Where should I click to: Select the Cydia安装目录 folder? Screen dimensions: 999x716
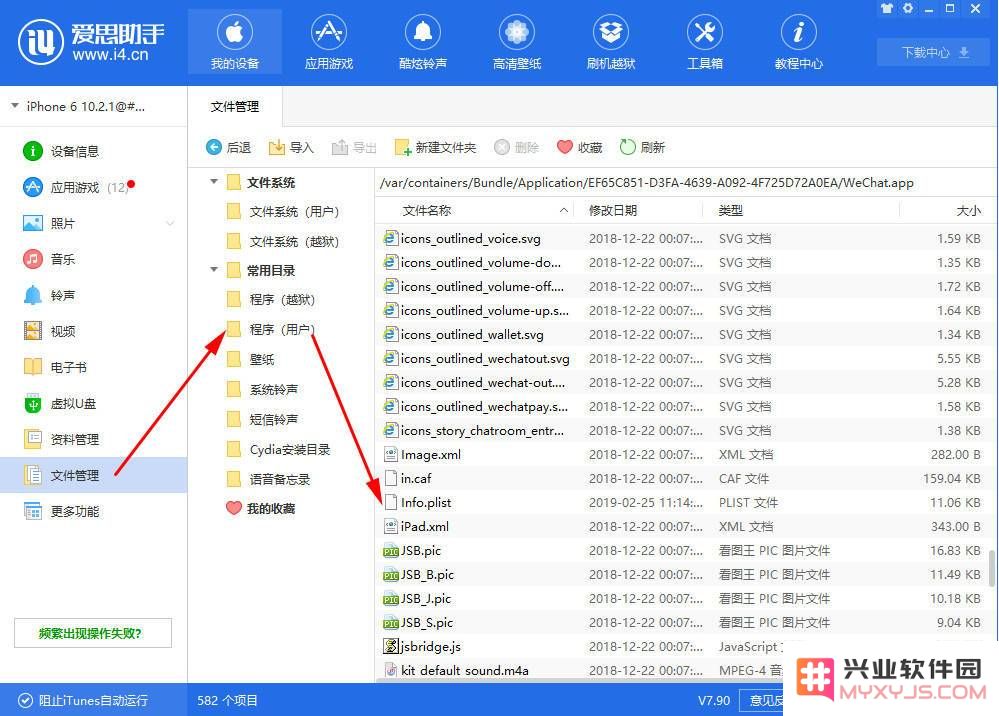click(278, 449)
